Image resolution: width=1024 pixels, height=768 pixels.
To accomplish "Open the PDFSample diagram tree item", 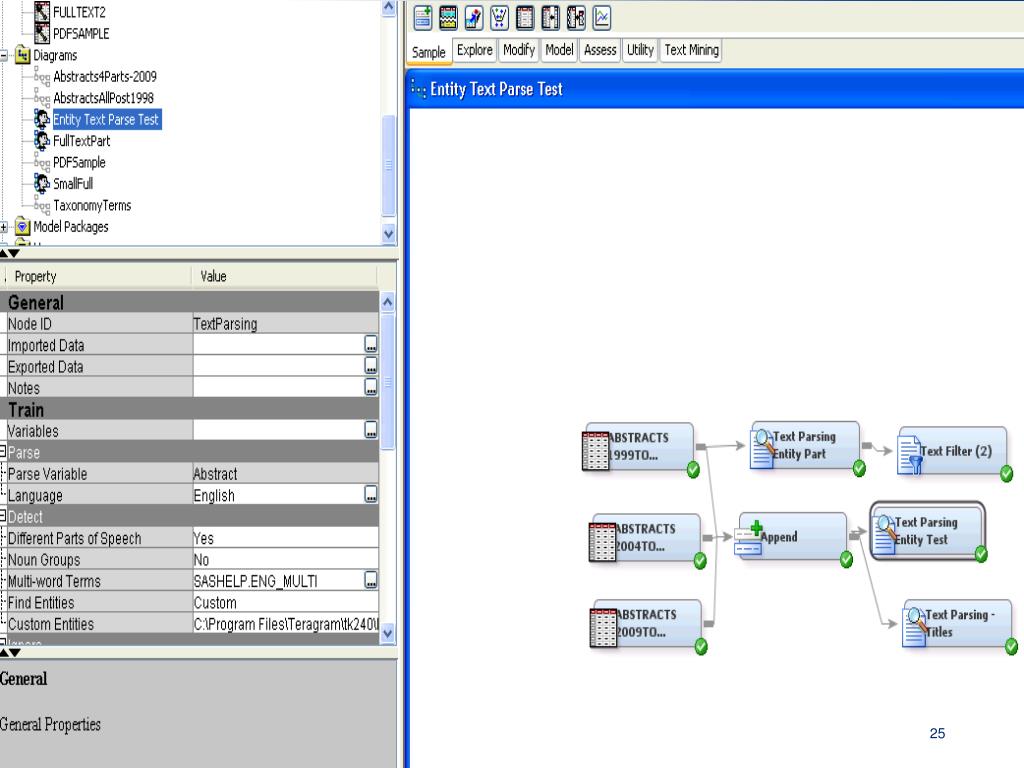I will coord(79,163).
